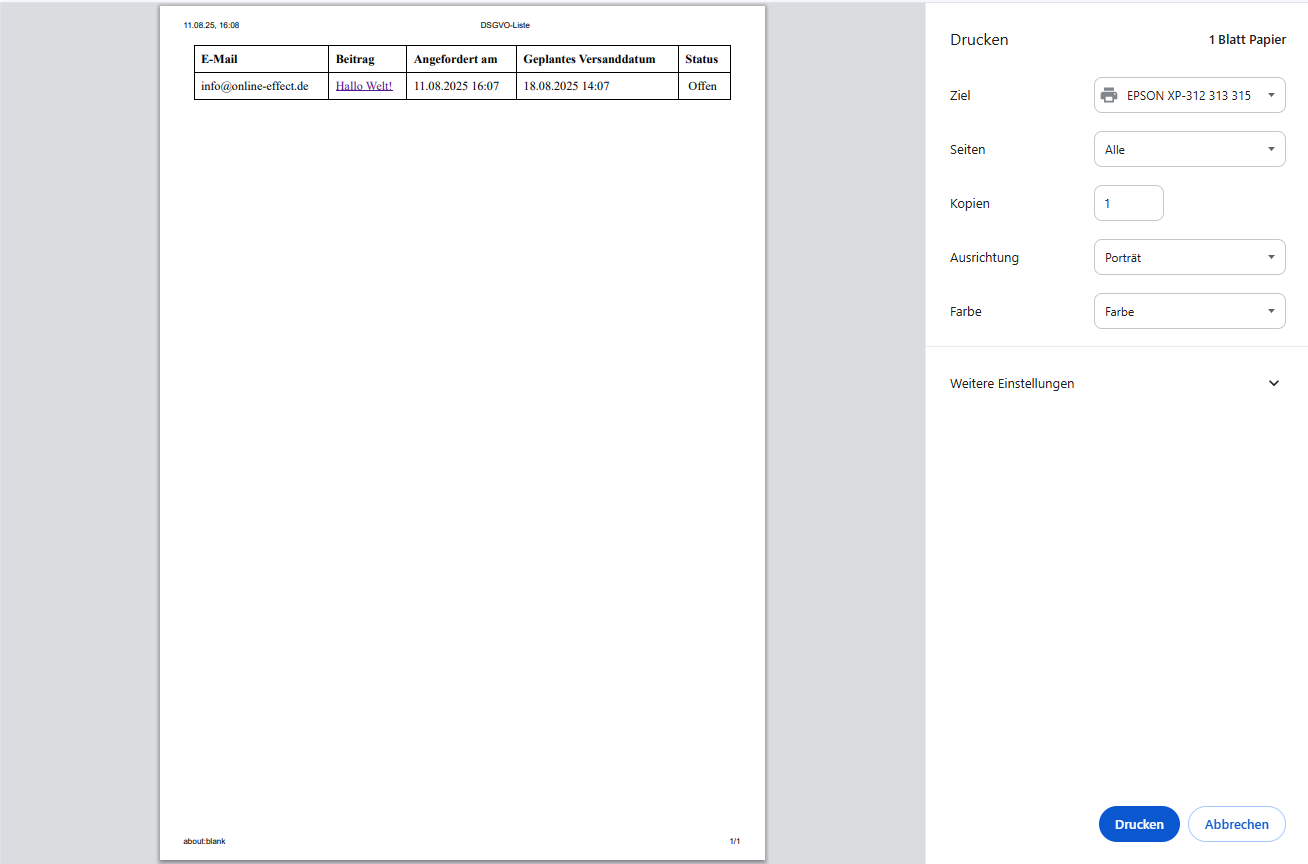This screenshot has width=1308, height=864.
Task: Click the DSGVO-Liste page header title
Action: point(505,25)
